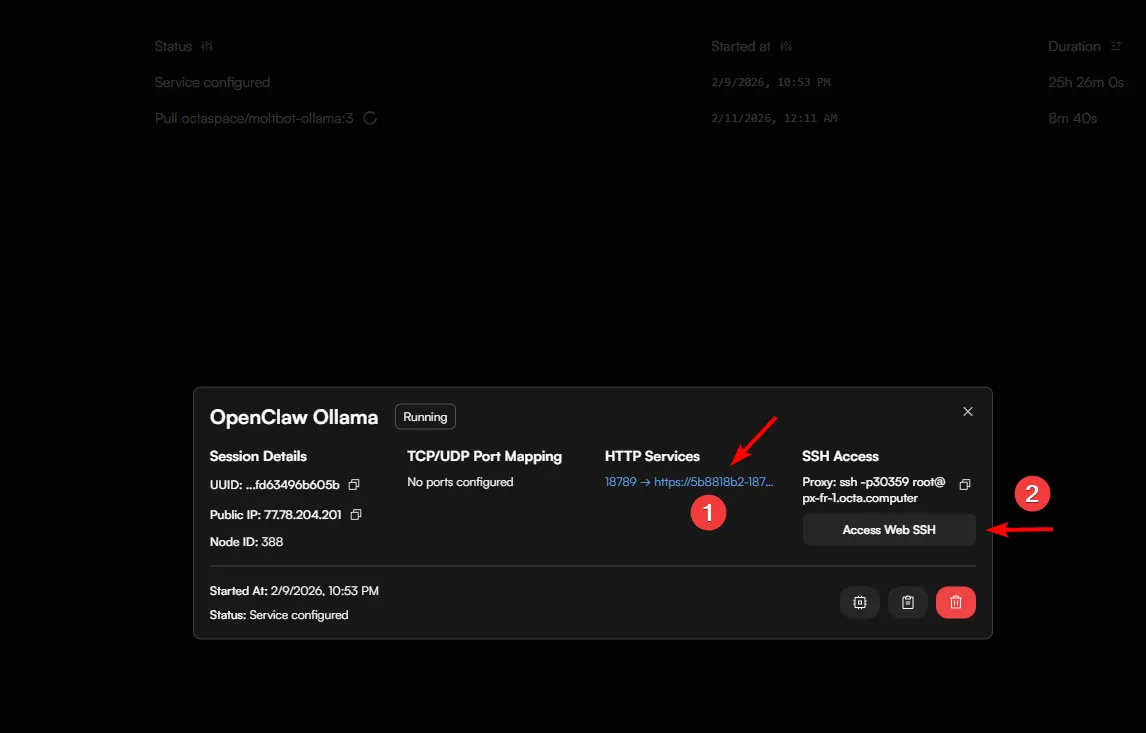Click the 2/9/2026, 10:53 PM cell in background table
1146x733 pixels.
tap(770, 83)
